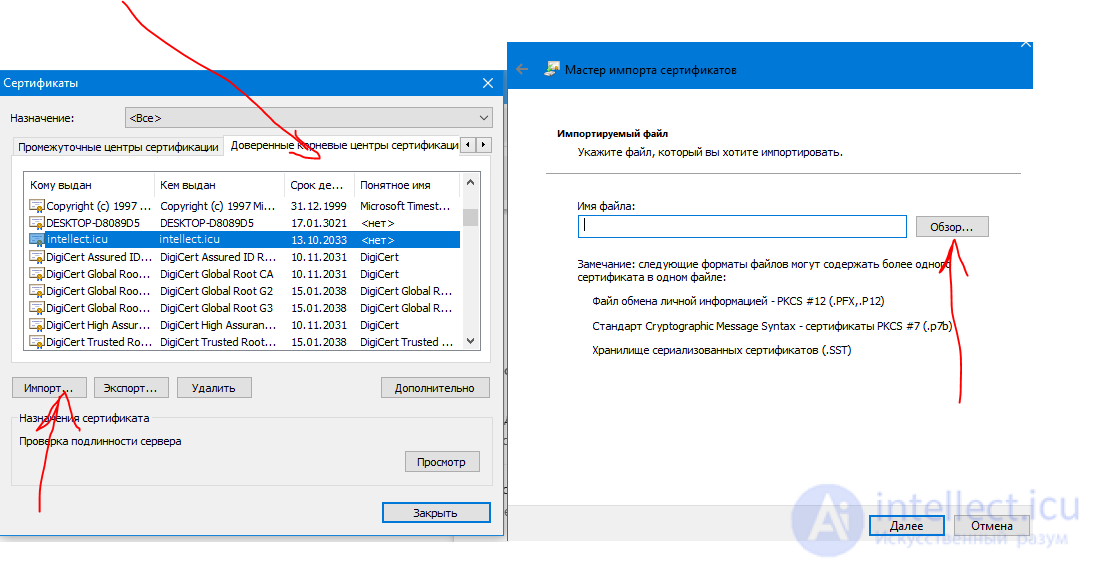
Task: Click the Просмотр button
Action: (x=442, y=462)
